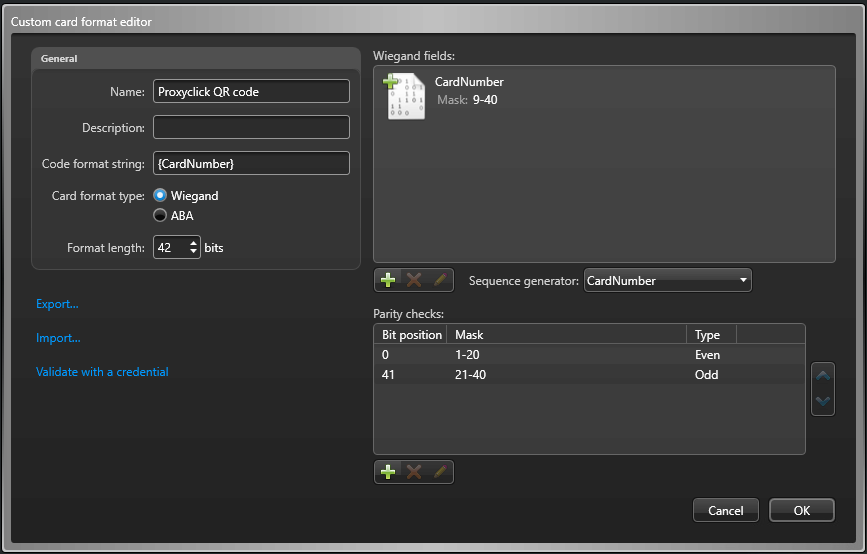Viewport: 867px width, 554px height.
Task: Click bit position 41 cell
Action: 388,375
